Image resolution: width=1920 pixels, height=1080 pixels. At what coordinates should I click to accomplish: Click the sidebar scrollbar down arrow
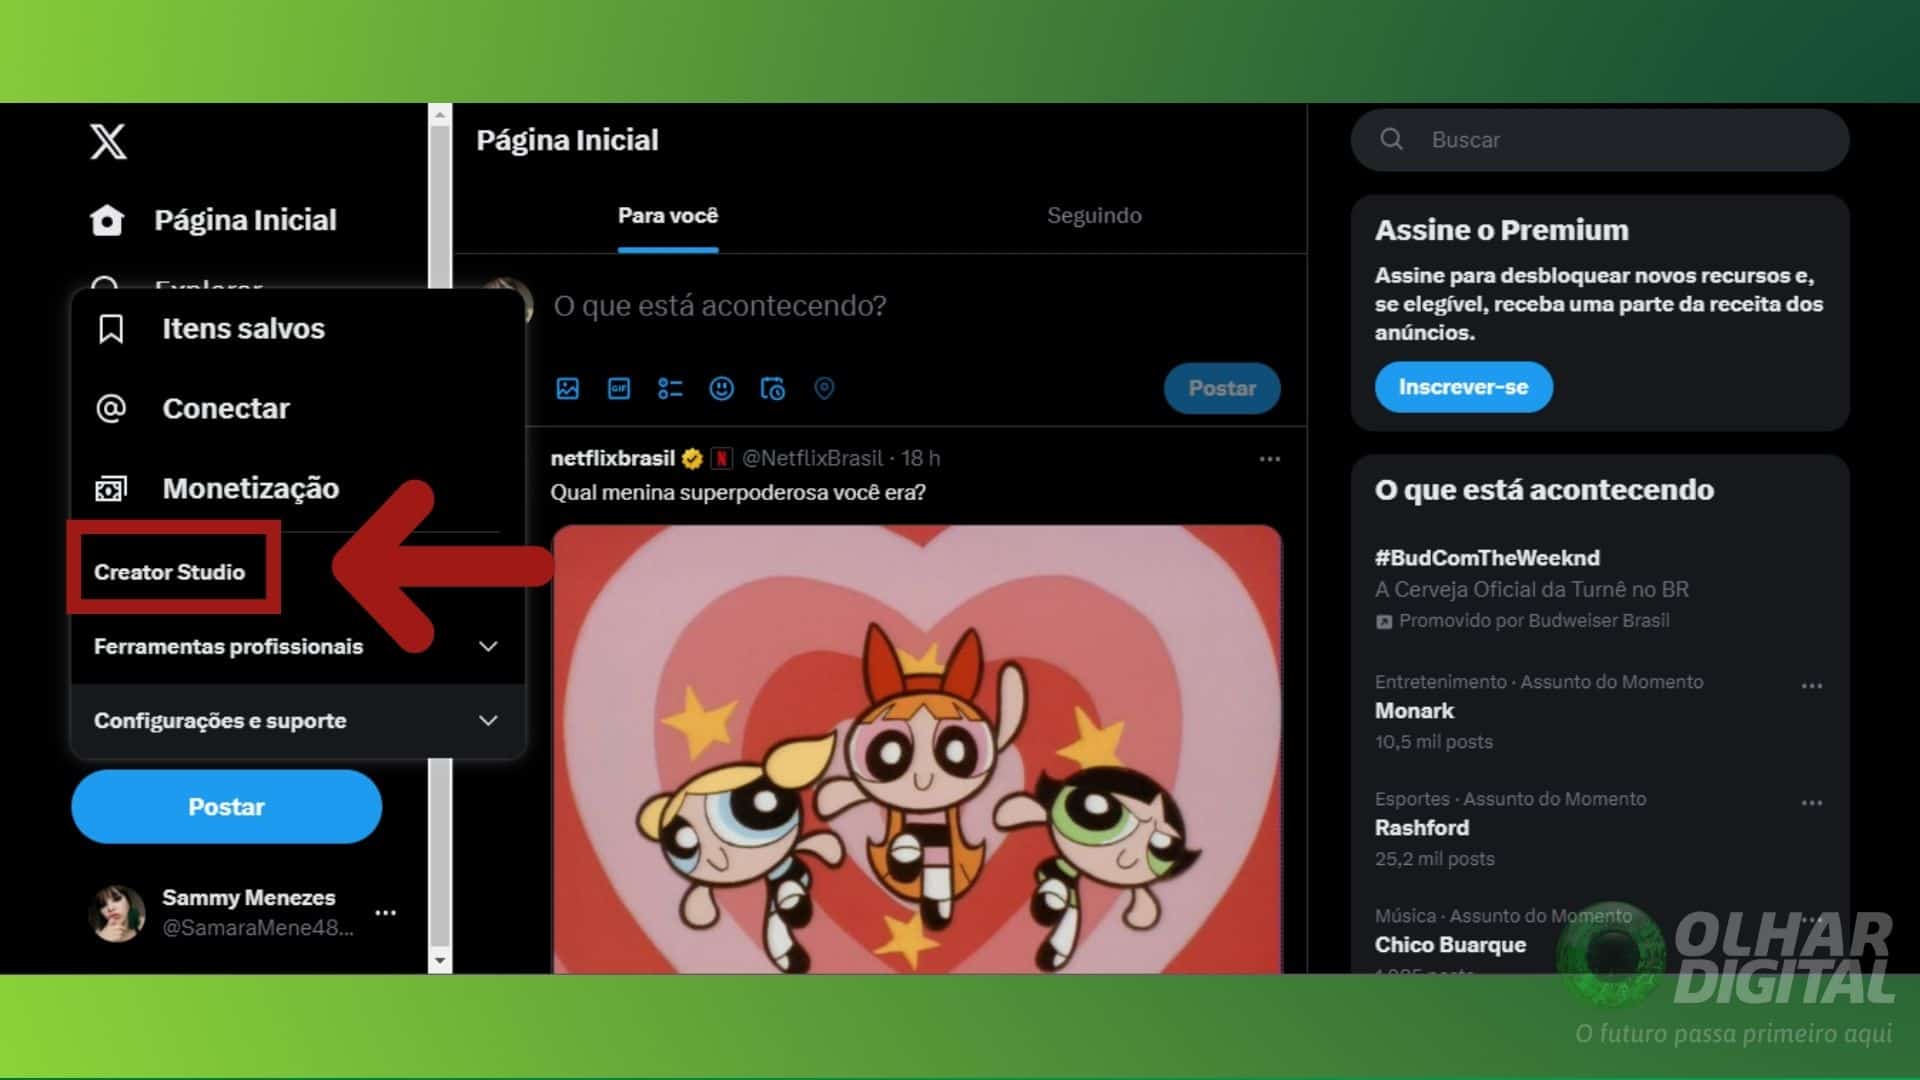[x=440, y=961]
